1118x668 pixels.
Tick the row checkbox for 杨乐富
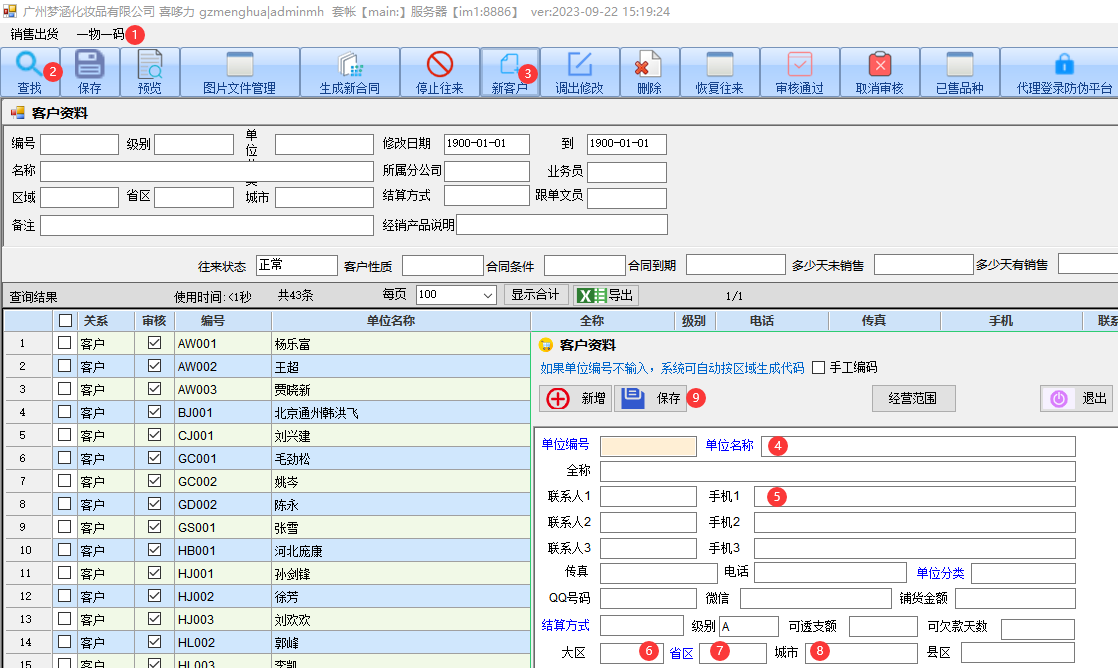(x=65, y=343)
